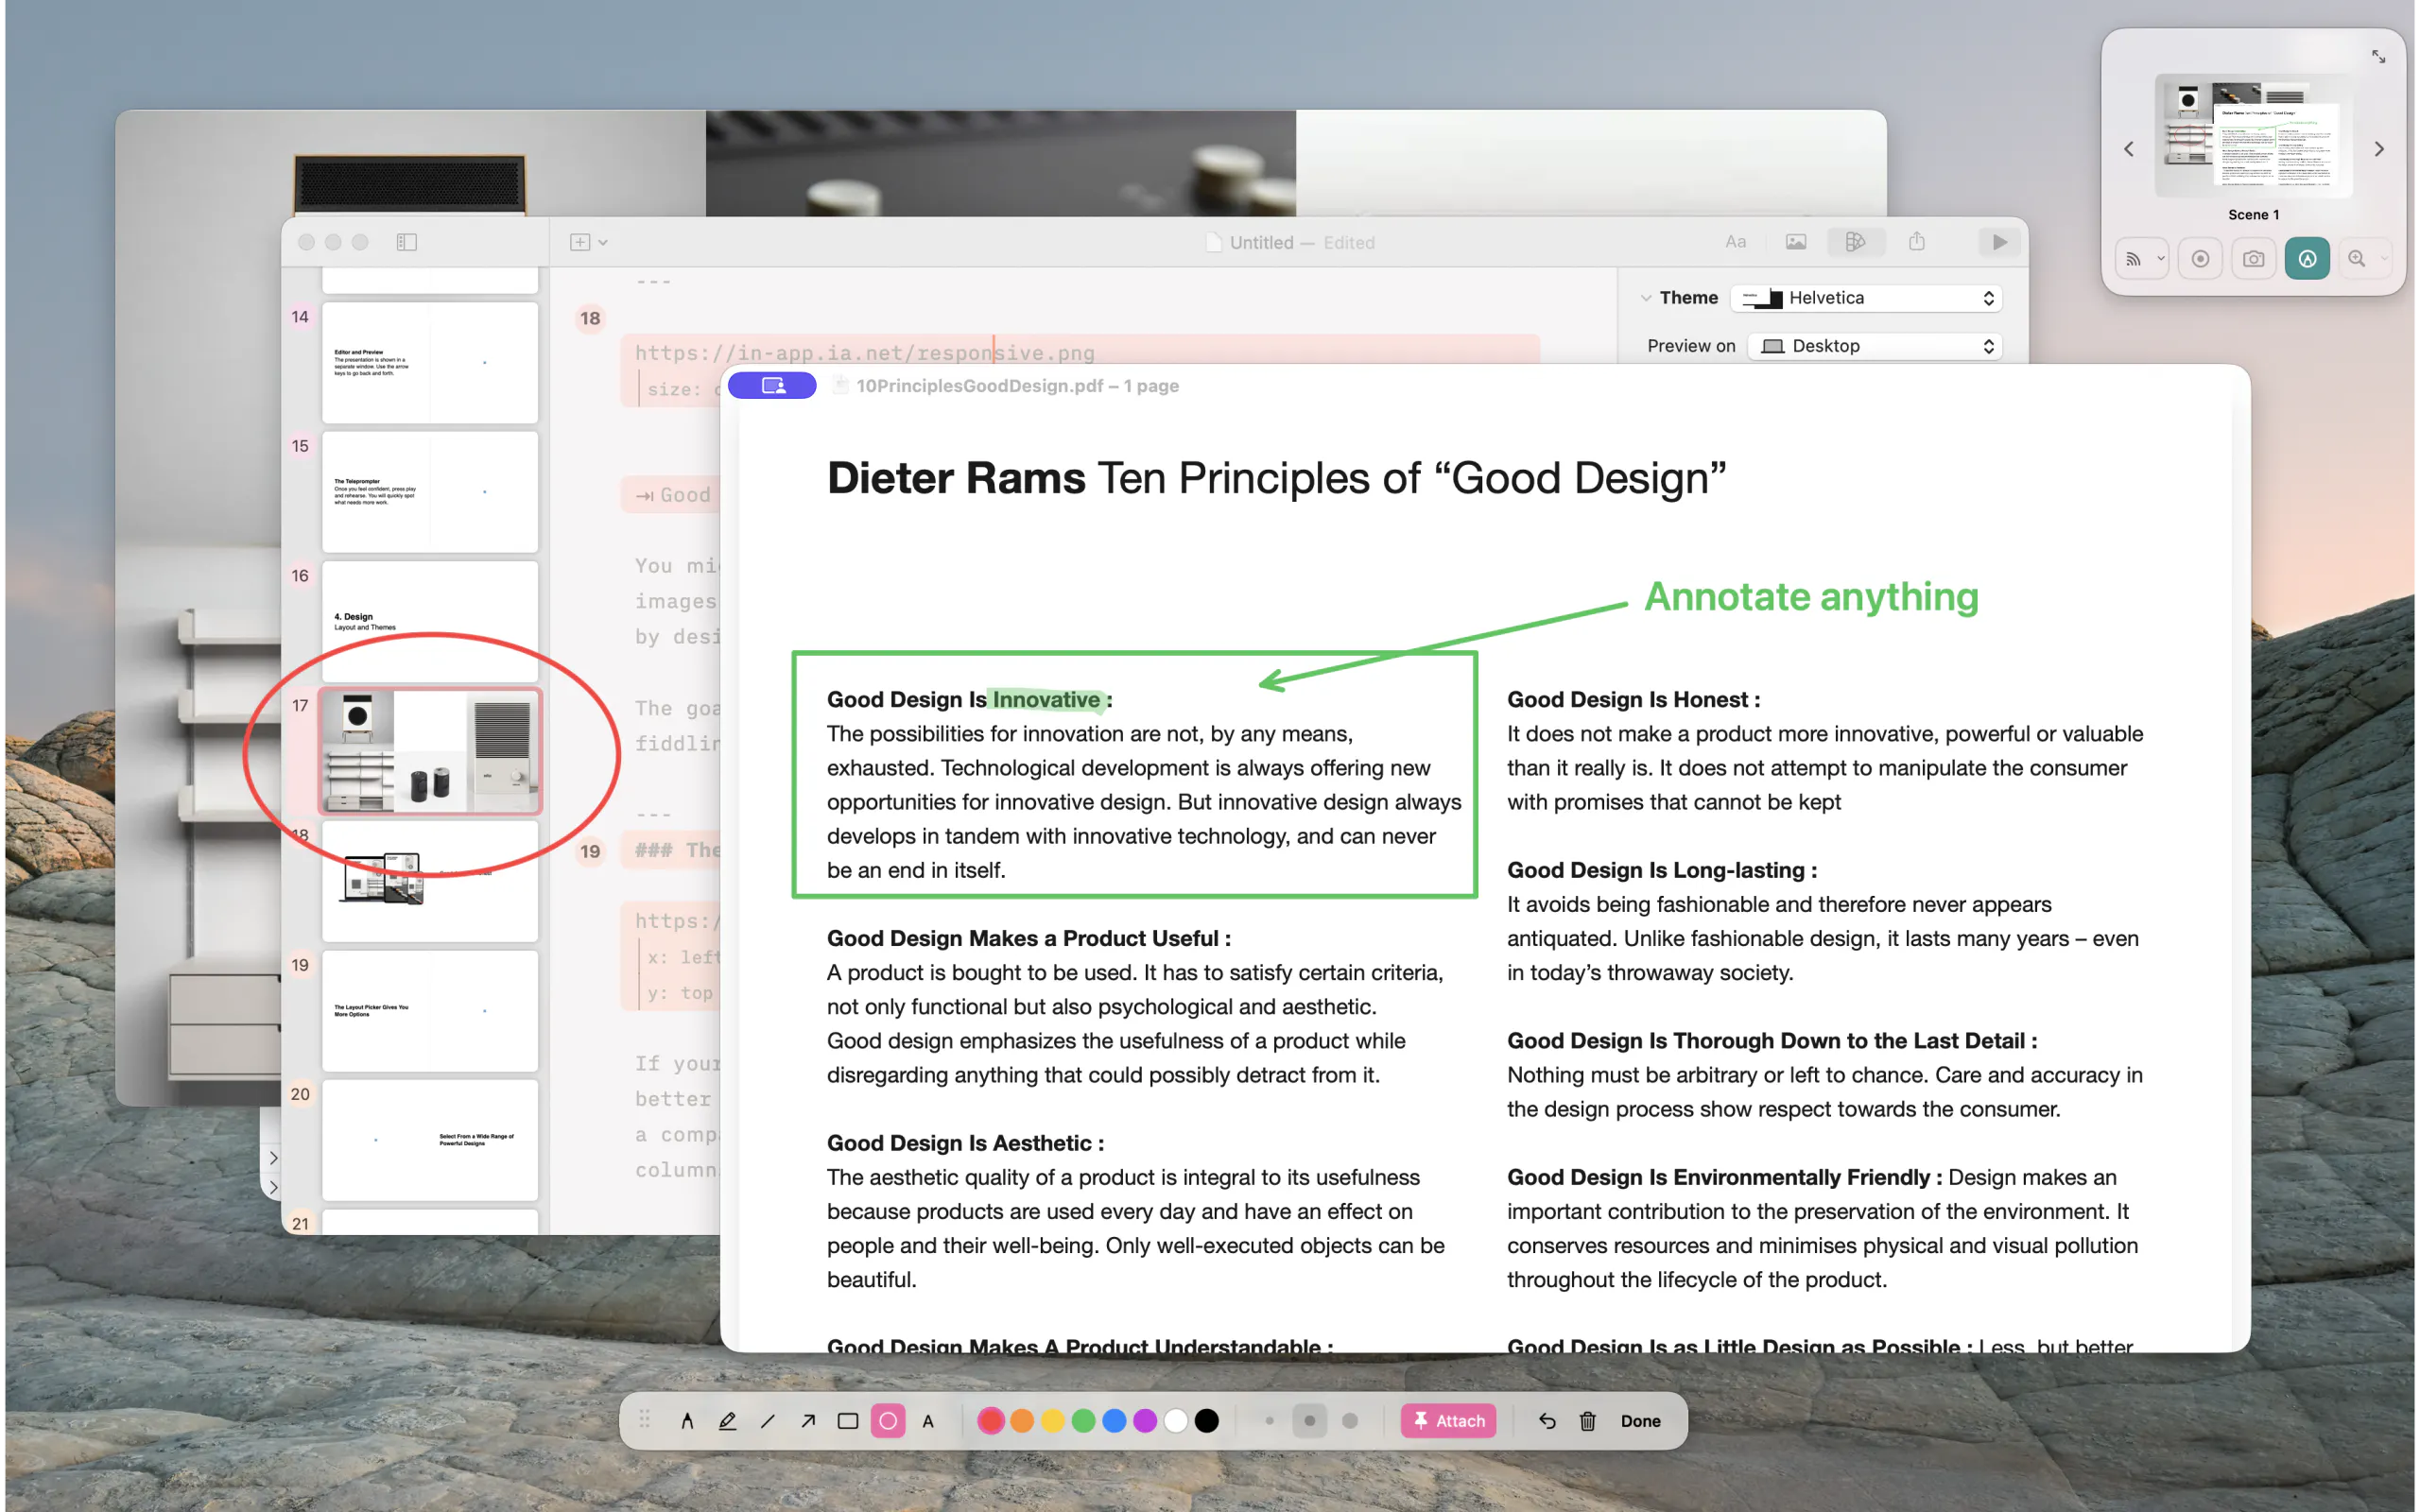Click the upper chevron on window's left edge

273,1158
